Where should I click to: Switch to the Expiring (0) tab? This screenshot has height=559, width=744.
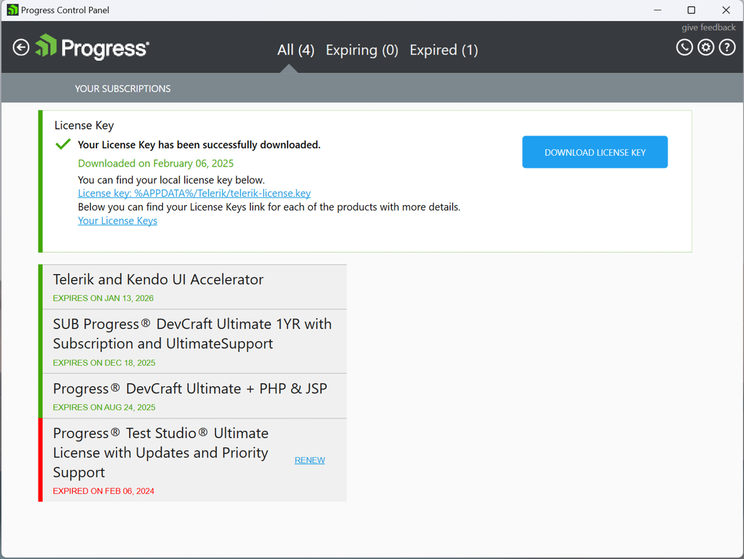[362, 50]
